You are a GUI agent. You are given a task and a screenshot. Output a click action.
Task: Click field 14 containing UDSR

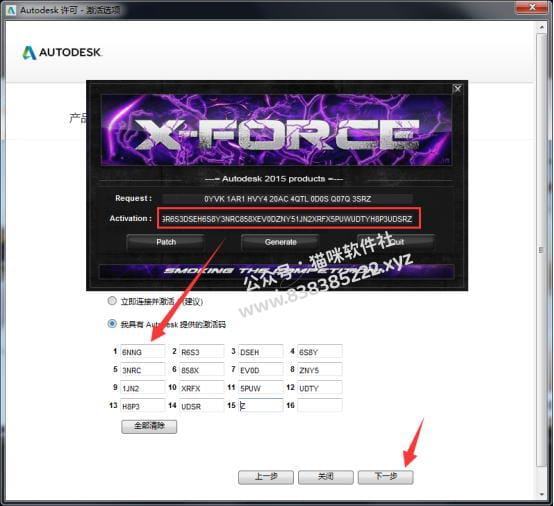click(202, 406)
